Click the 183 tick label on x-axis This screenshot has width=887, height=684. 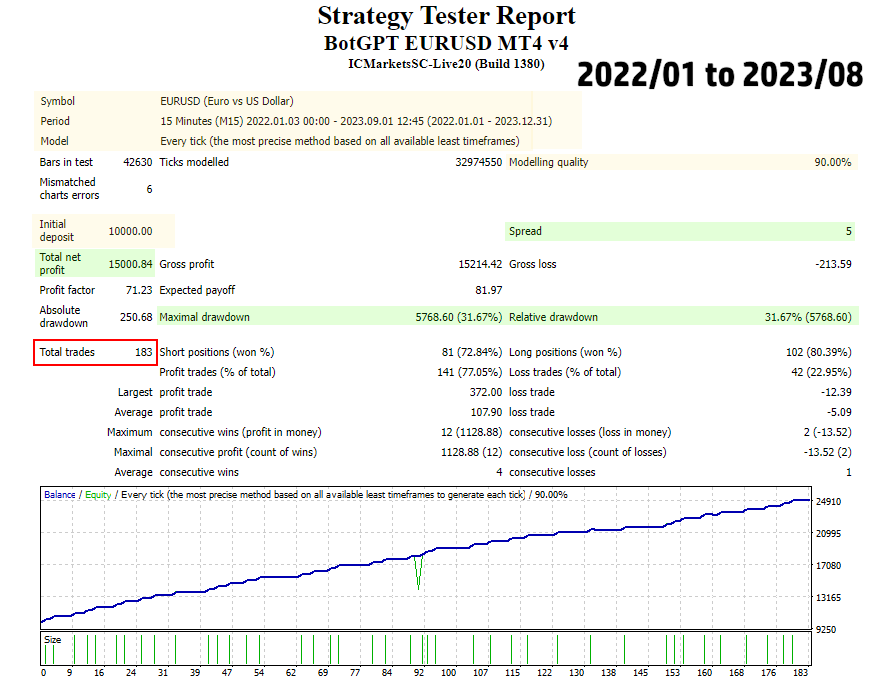[800, 673]
